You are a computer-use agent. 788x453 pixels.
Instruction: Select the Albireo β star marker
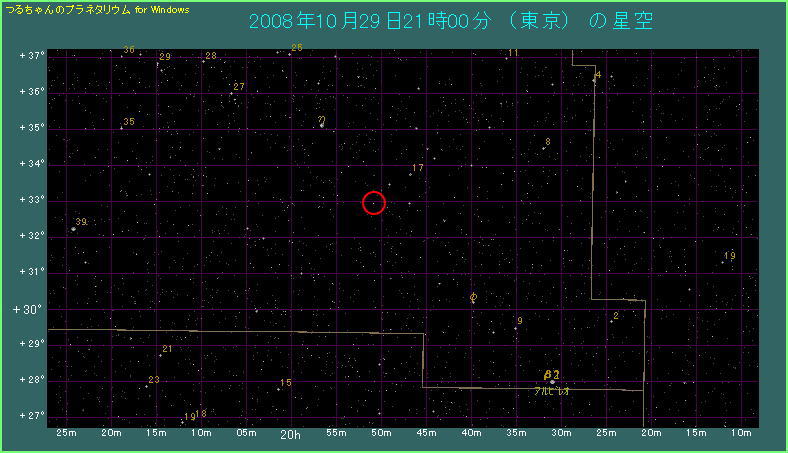coord(551,380)
